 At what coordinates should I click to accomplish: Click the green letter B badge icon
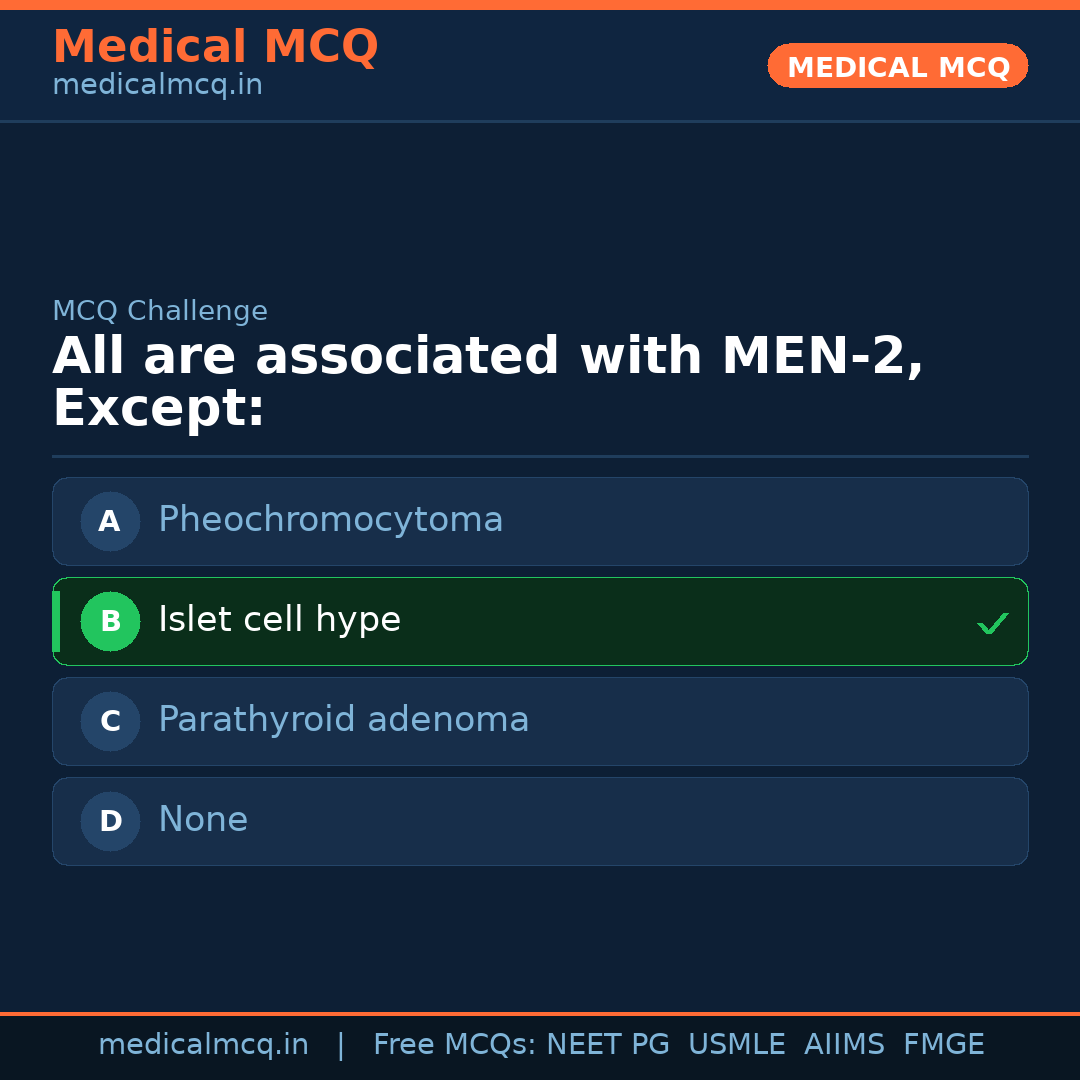click(110, 621)
